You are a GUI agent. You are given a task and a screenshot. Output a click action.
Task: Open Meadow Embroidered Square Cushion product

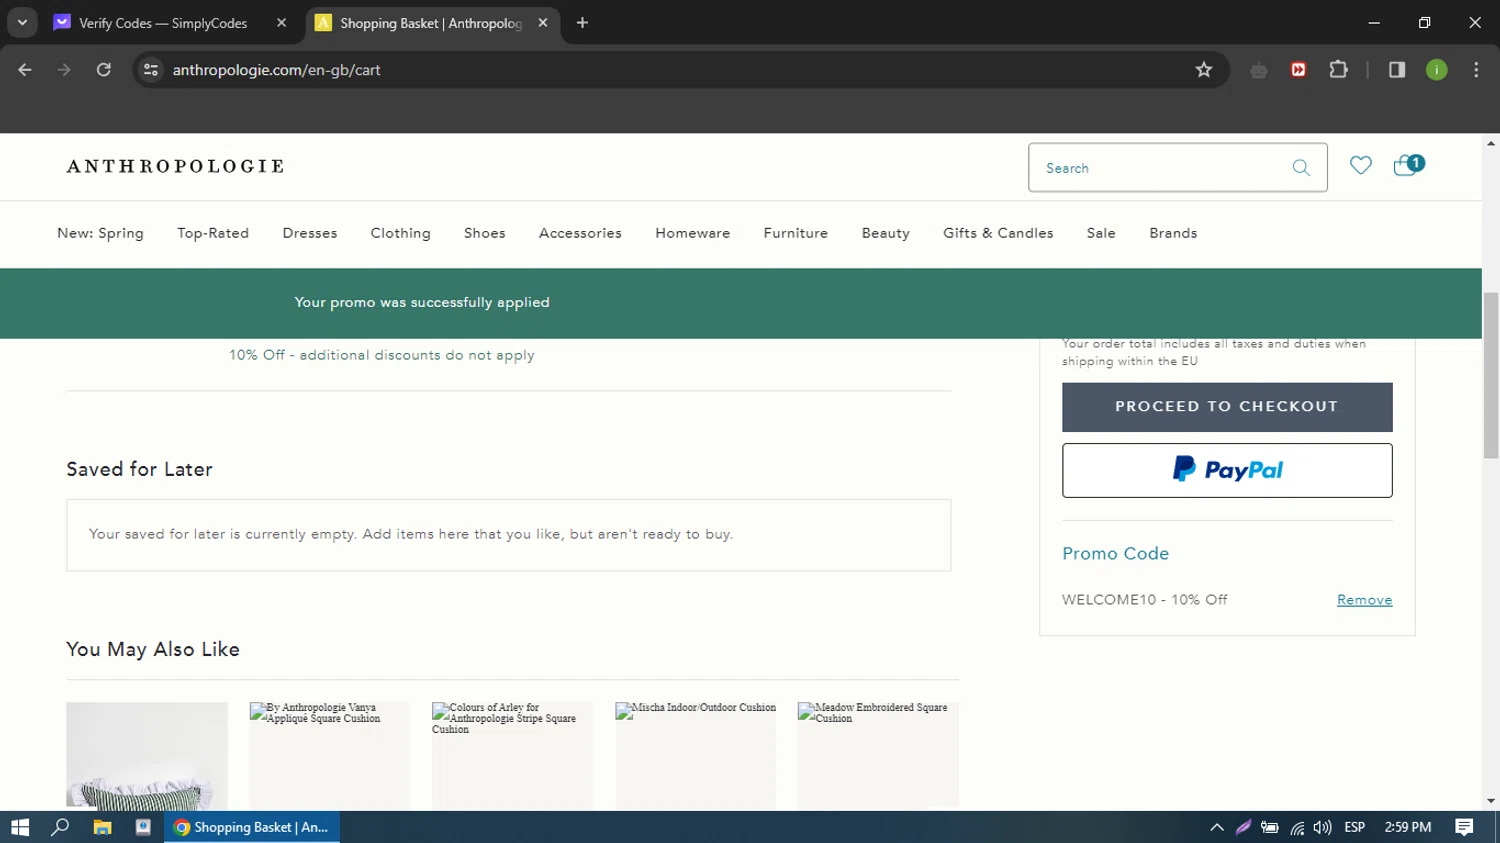(x=878, y=755)
